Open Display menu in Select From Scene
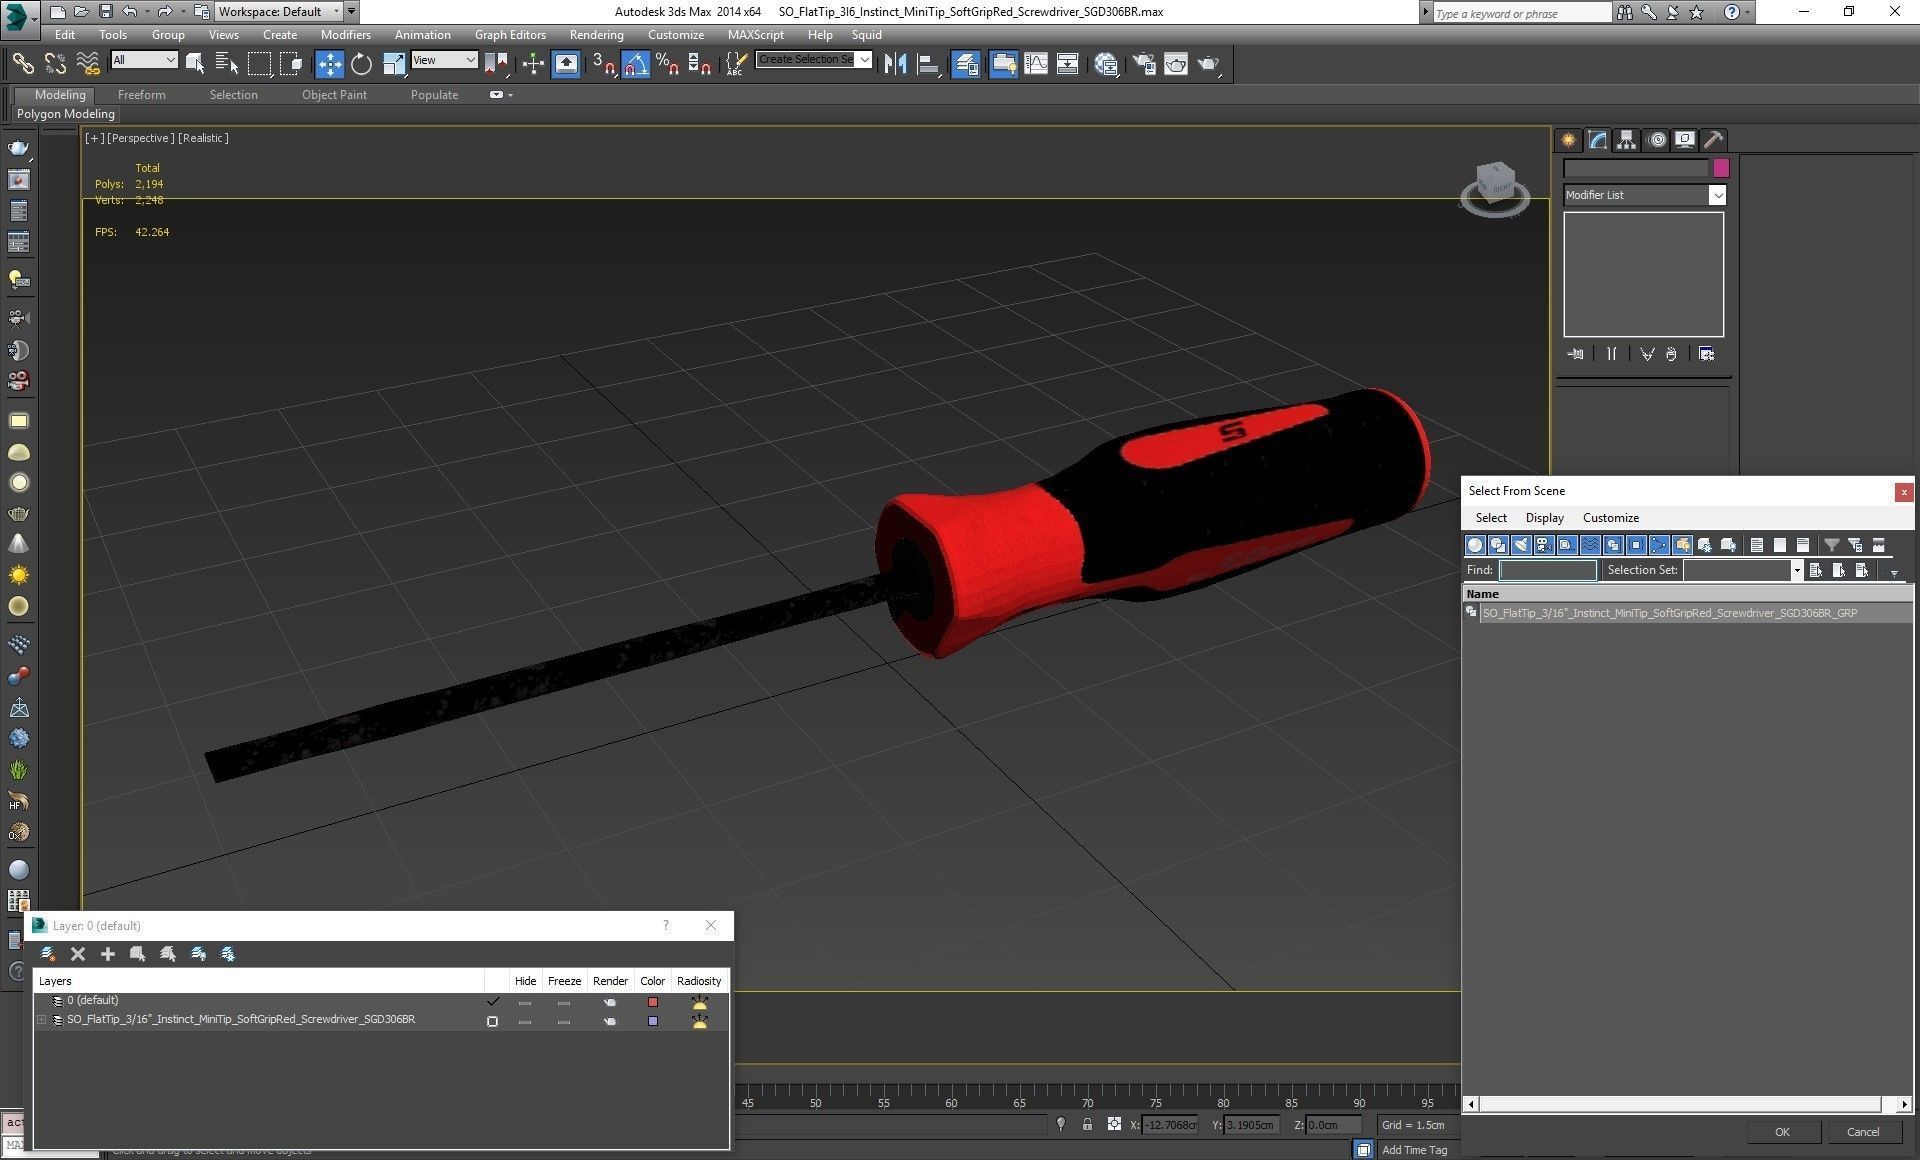1920x1160 pixels. [1544, 518]
